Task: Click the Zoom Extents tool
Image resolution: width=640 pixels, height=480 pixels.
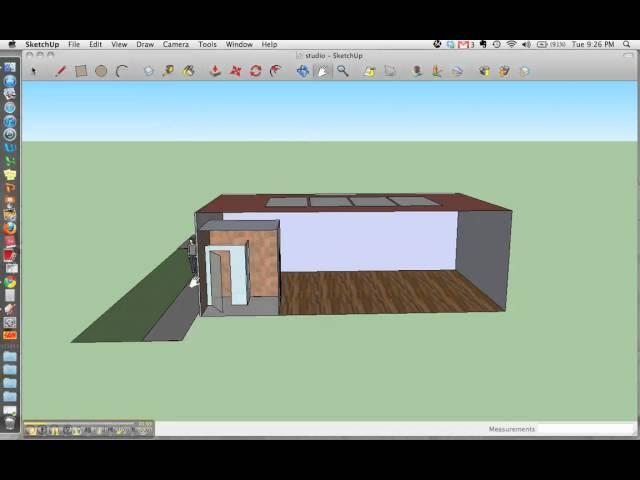Action: tap(370, 71)
